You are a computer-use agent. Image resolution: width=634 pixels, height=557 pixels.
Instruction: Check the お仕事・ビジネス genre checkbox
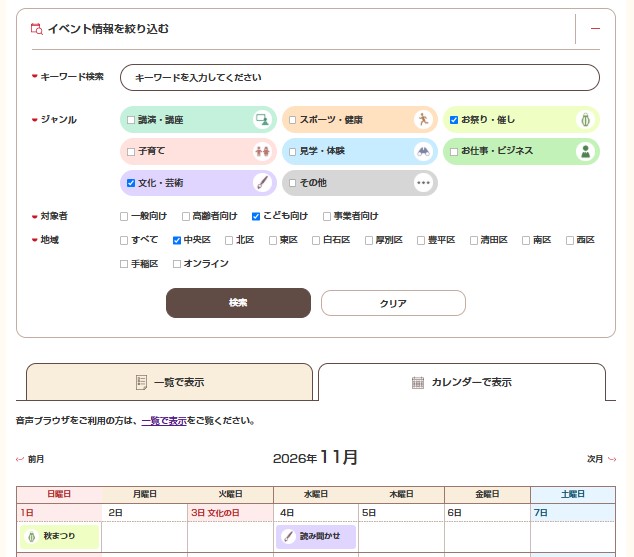pyautogui.click(x=454, y=152)
